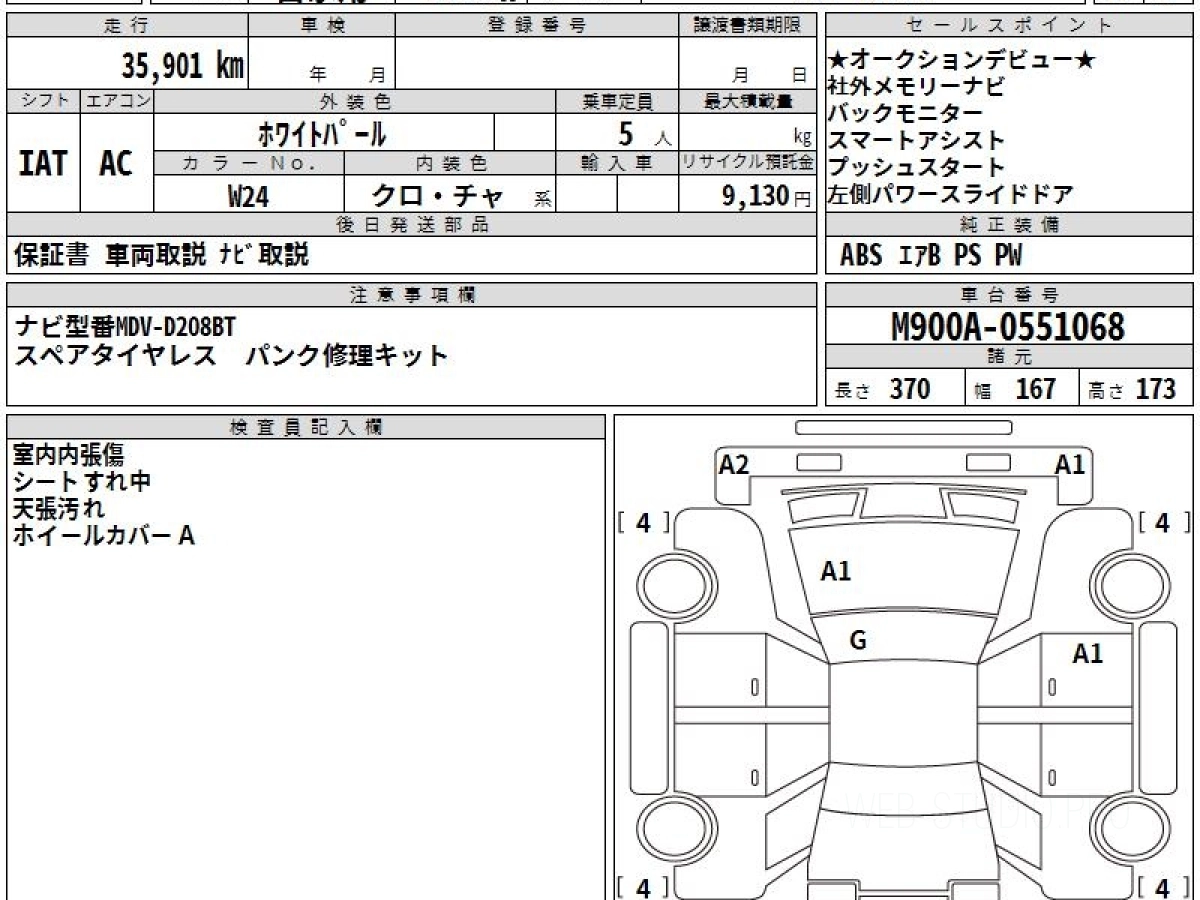Click the 内装色 label
1200x900 pixels.
[450, 163]
